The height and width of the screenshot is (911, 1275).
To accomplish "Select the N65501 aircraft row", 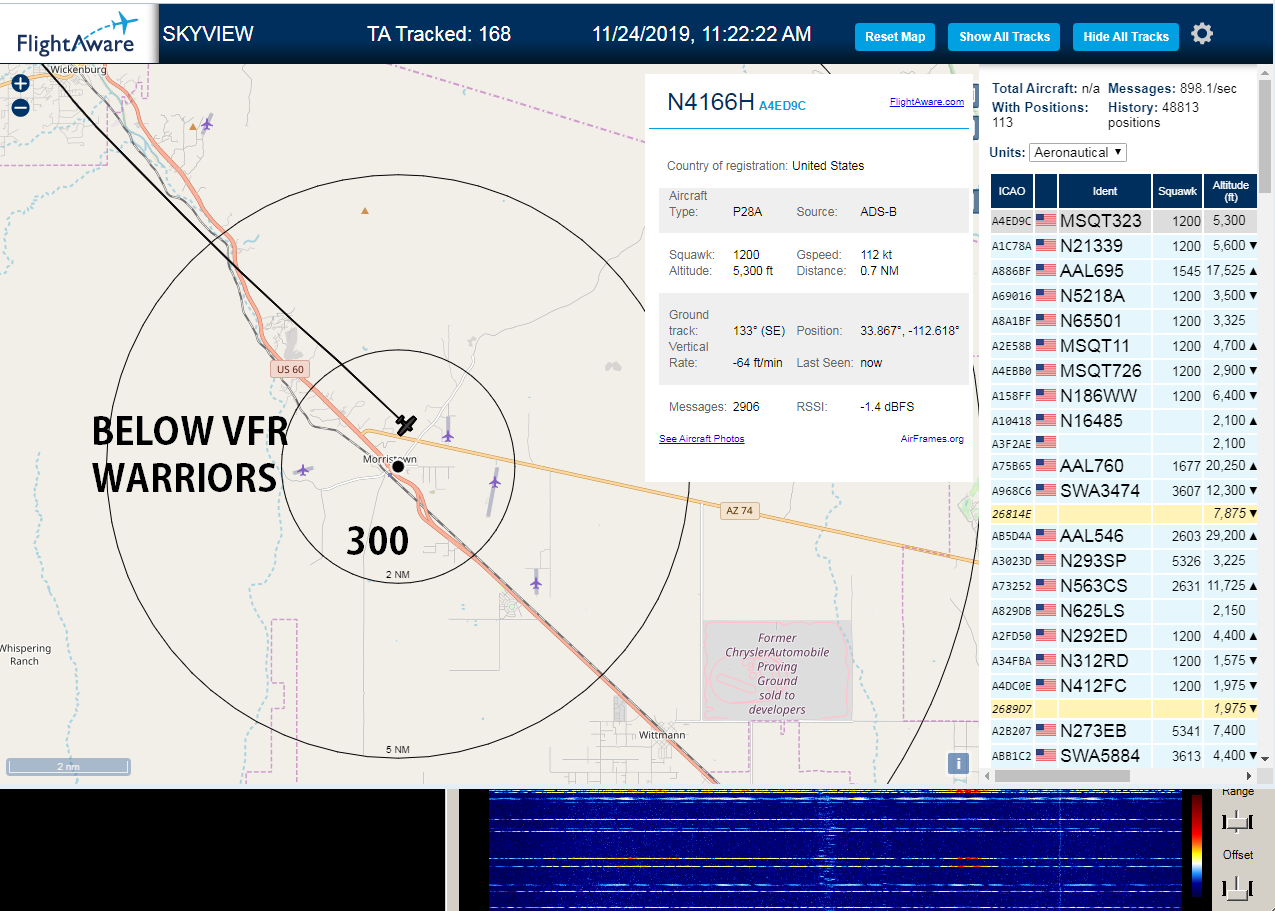I will point(1124,321).
